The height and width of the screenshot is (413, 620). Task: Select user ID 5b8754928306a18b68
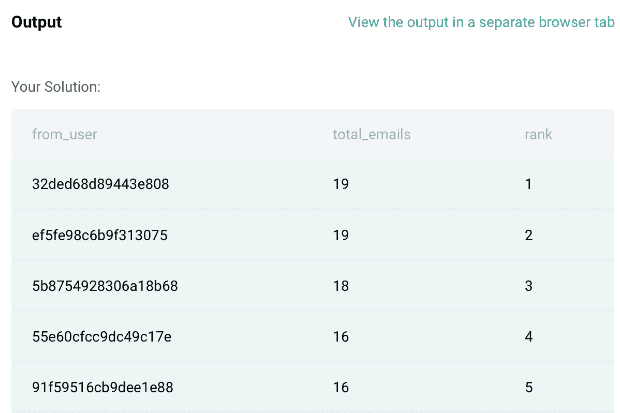(x=105, y=286)
